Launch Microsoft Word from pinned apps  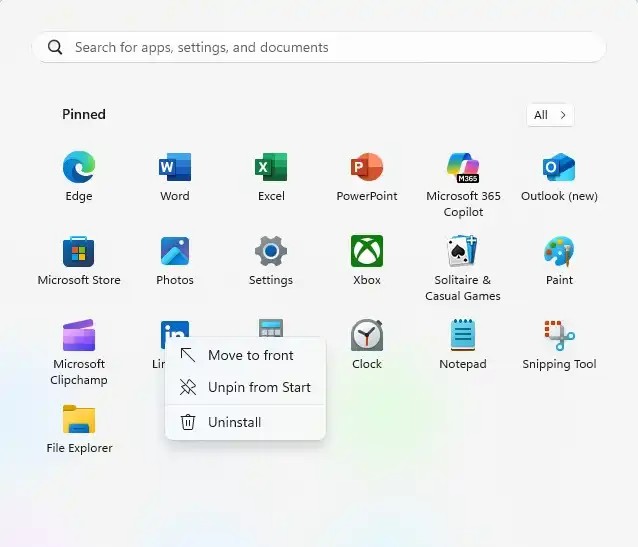(x=175, y=168)
